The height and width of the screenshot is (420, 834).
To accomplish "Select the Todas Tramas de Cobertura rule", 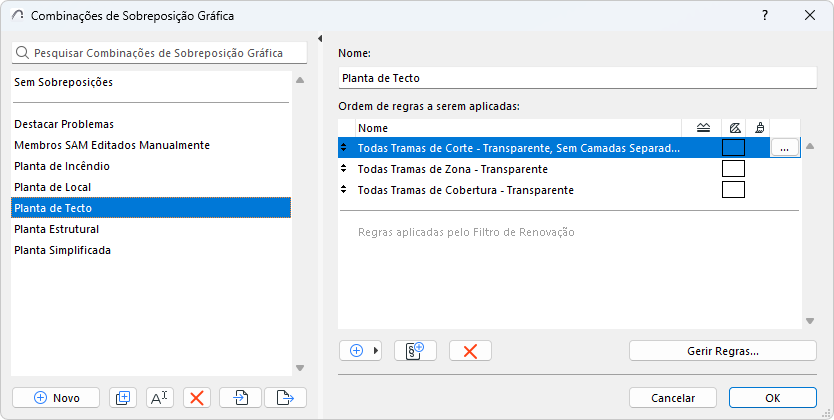I will point(465,190).
